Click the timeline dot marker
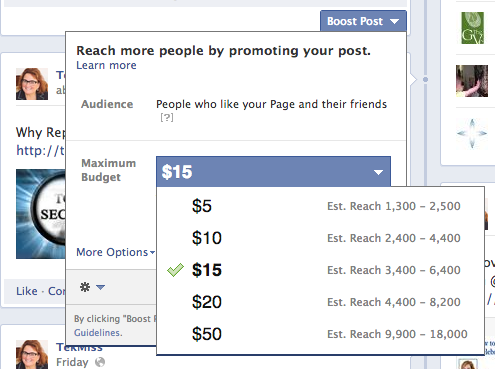The width and height of the screenshot is (495, 369). tap(425, 79)
